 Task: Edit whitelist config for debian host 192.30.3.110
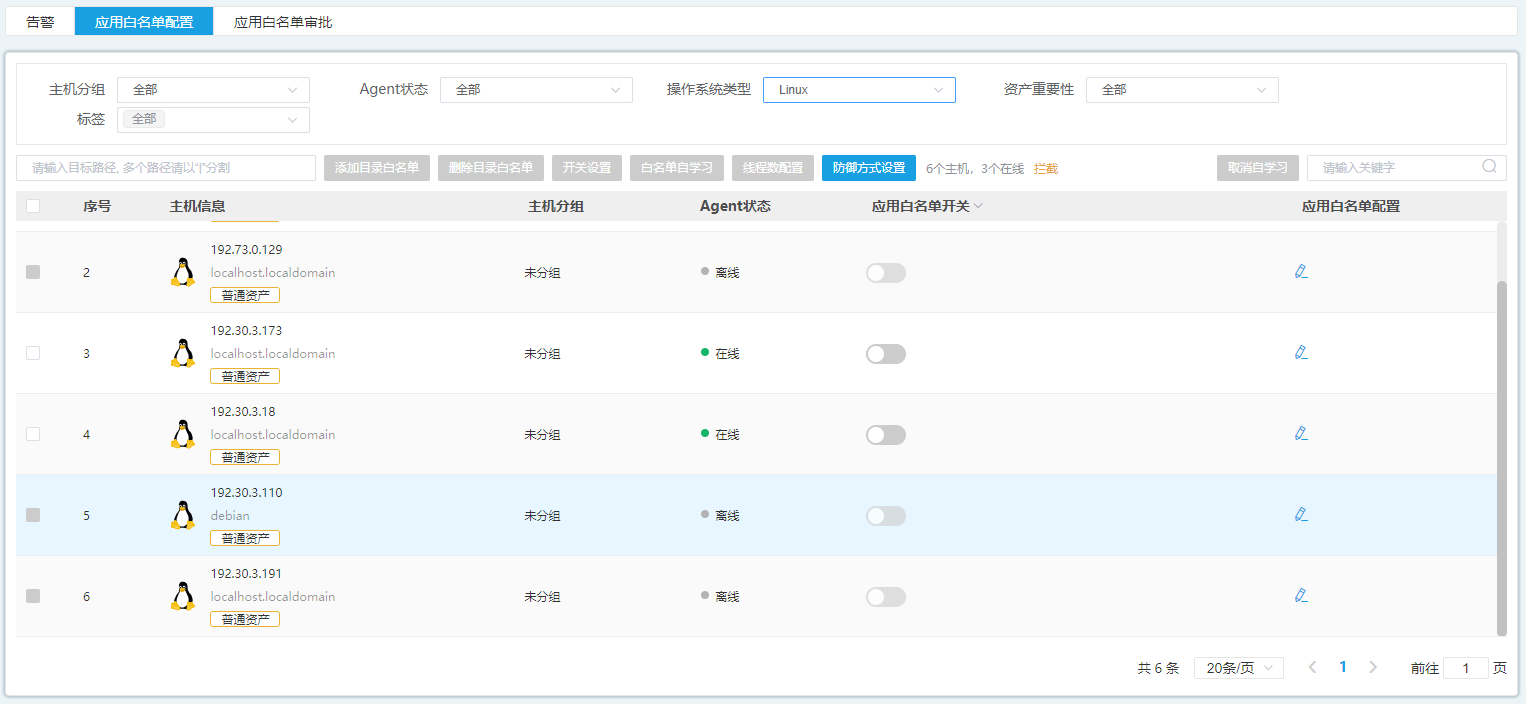pyautogui.click(x=1300, y=514)
